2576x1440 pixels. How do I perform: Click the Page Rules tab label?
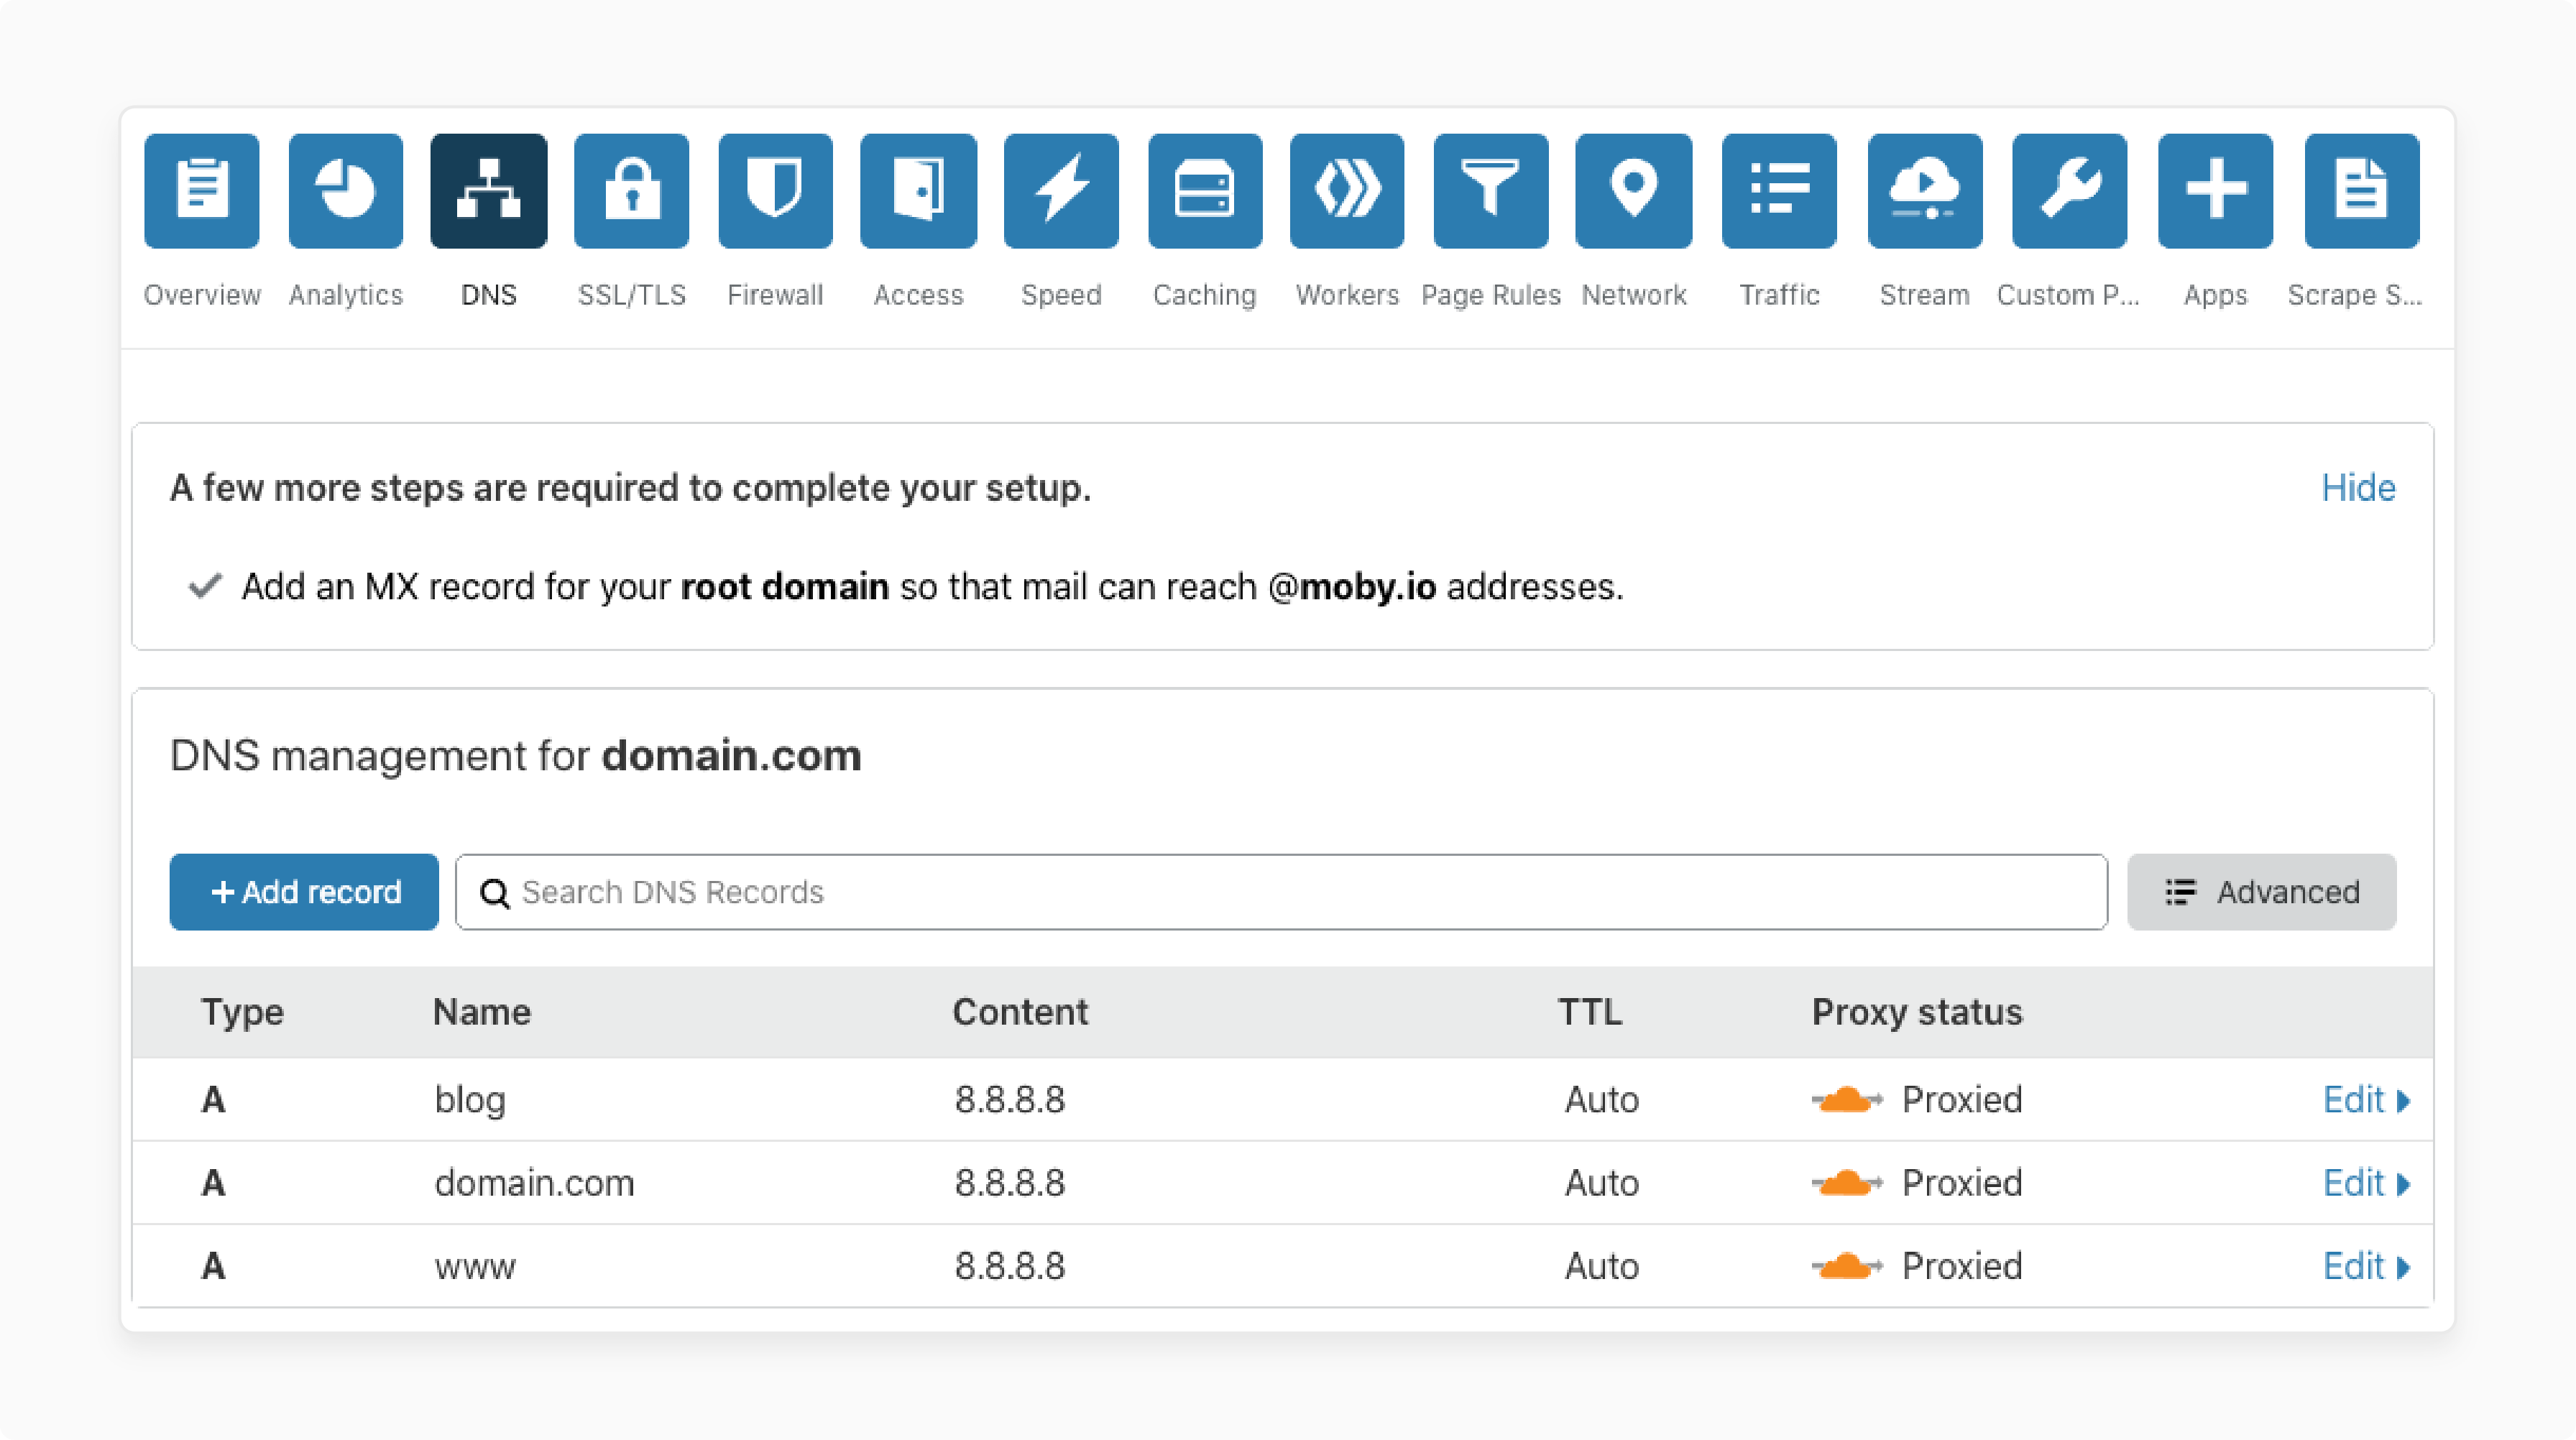(x=1491, y=295)
